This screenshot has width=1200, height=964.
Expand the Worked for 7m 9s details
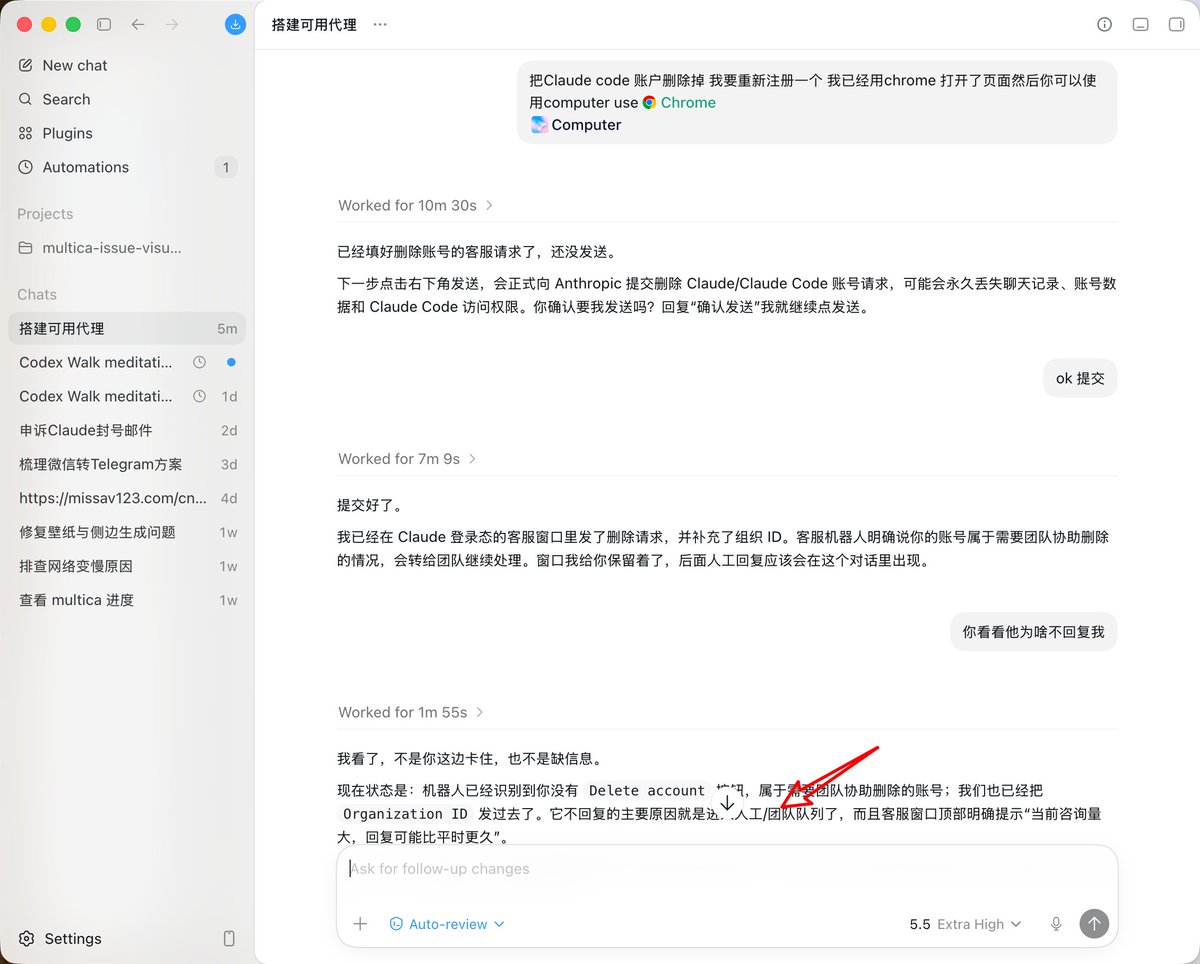click(407, 458)
